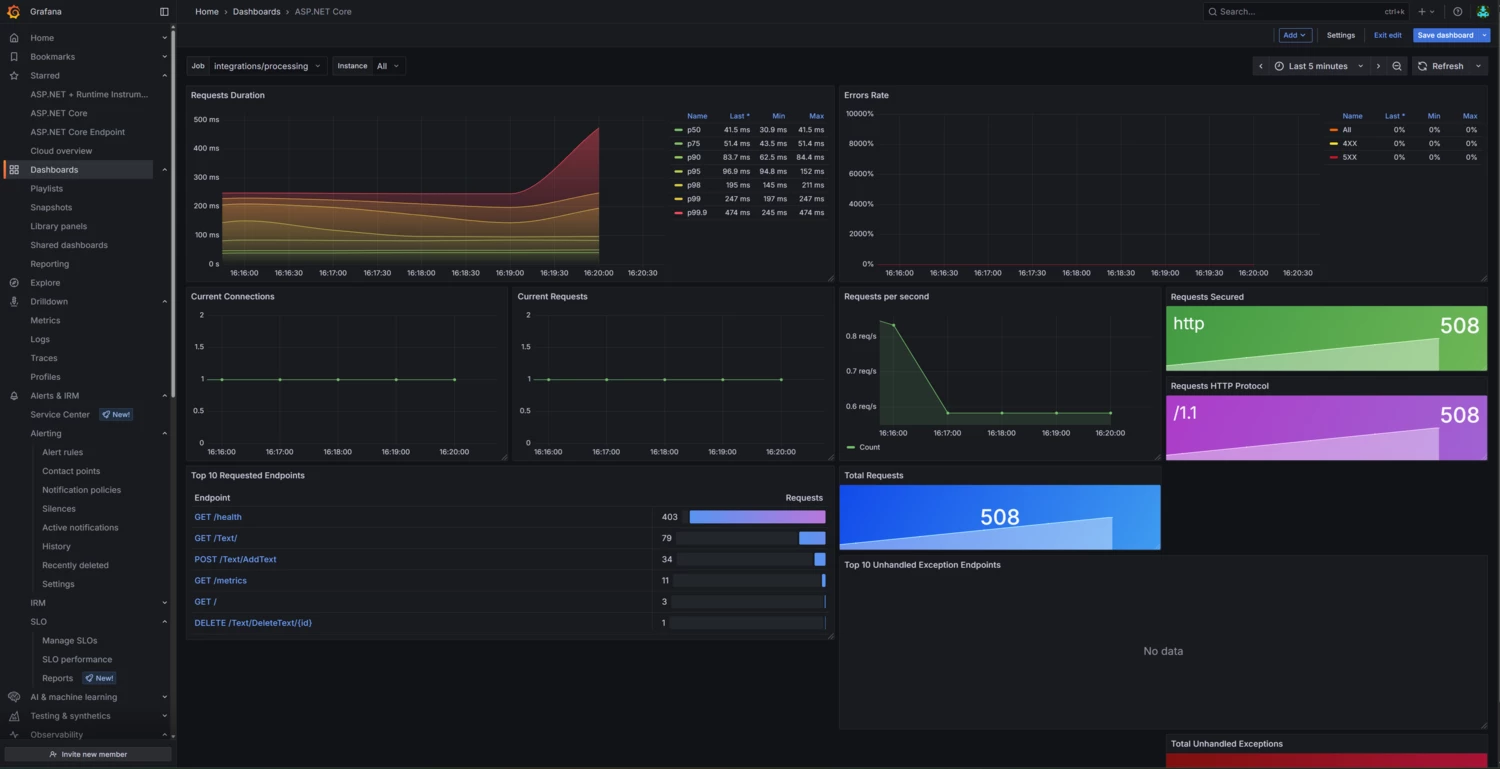Click the plus New icon in header
1500x769 pixels.
point(1422,12)
